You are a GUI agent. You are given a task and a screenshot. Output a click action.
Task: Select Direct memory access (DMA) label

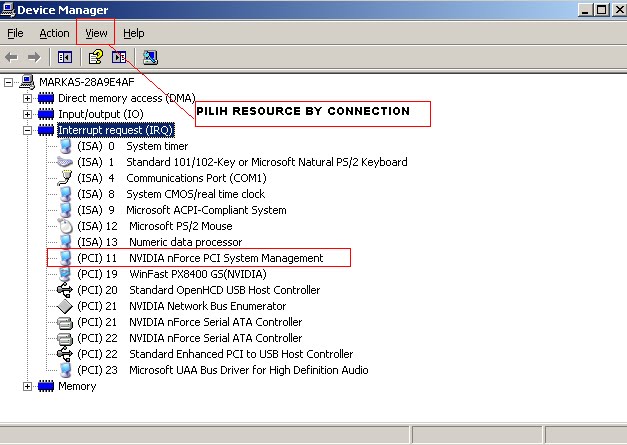[127, 98]
